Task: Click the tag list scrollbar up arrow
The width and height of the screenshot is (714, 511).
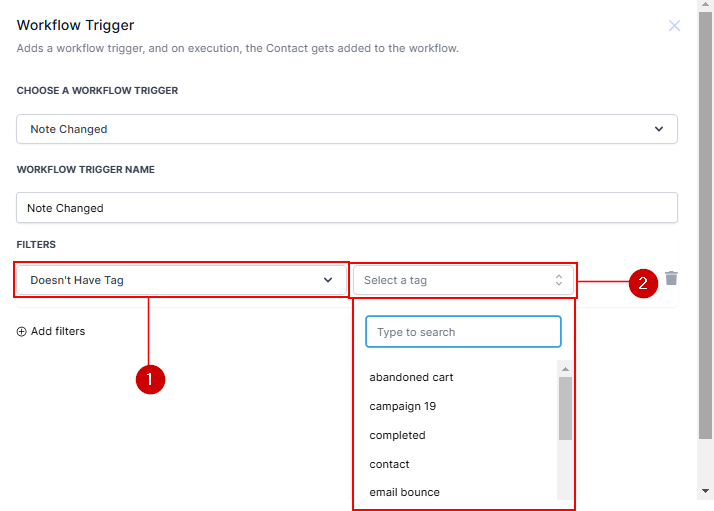Action: pos(565,369)
